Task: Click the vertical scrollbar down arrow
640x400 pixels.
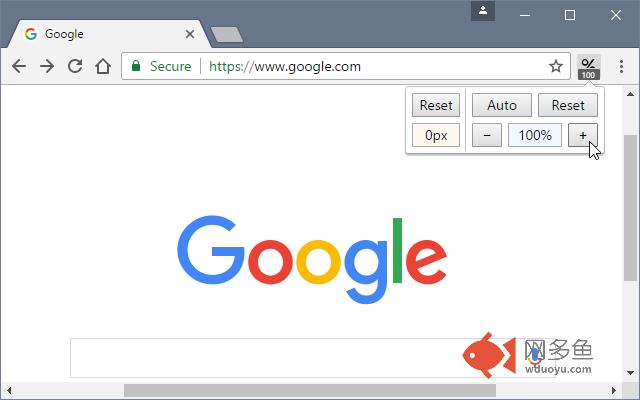Action: point(631,372)
